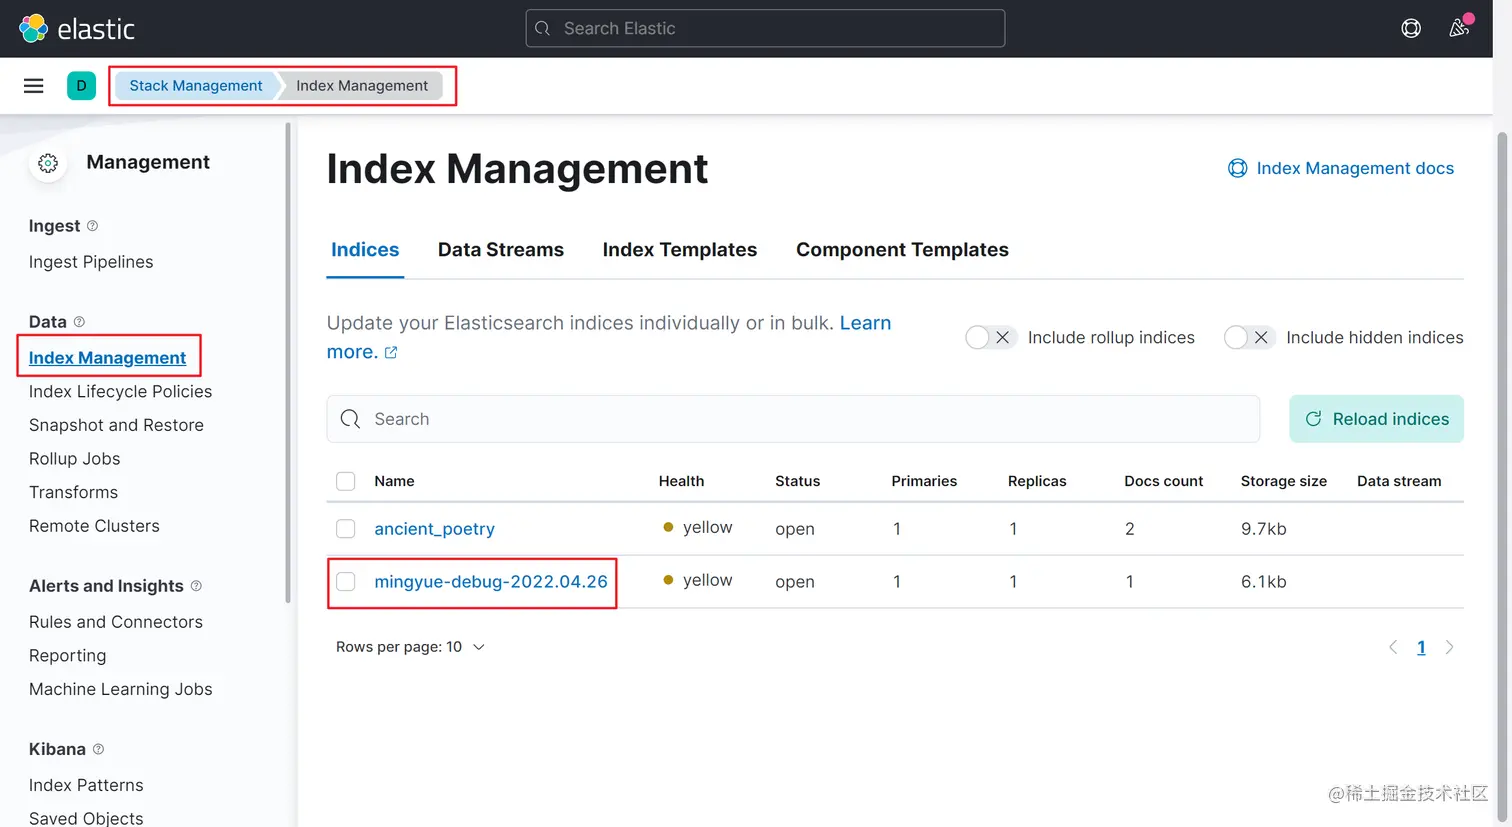This screenshot has height=827, width=1512.
Task: Switch to the Index Templates tab
Action: tap(680, 250)
